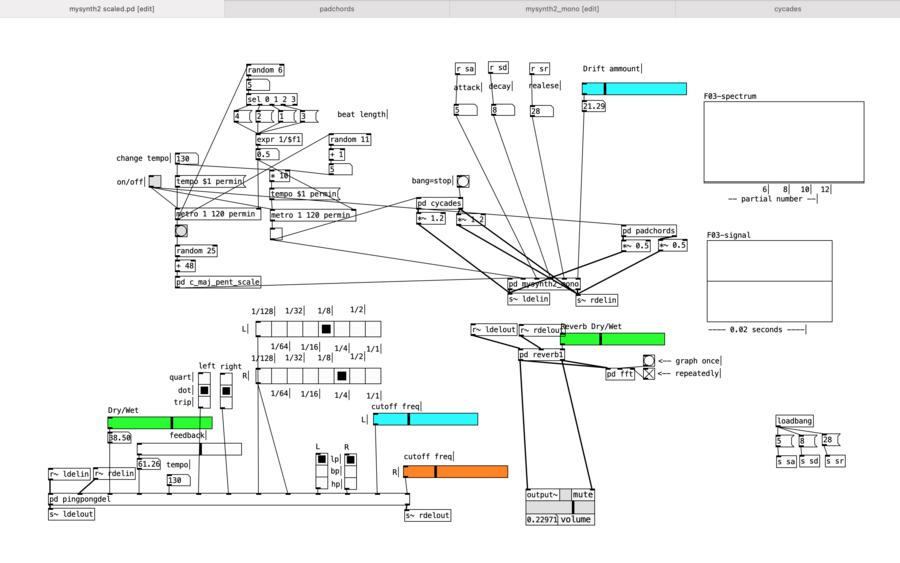Click the loadbang object box

[x=796, y=421]
